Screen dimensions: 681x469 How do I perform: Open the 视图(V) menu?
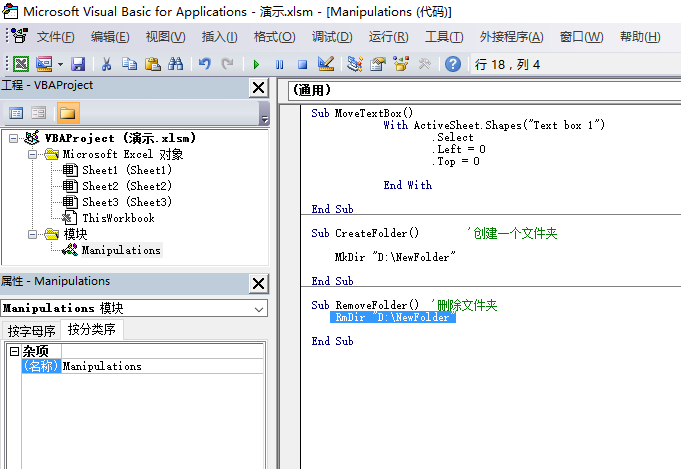pyautogui.click(x=165, y=37)
